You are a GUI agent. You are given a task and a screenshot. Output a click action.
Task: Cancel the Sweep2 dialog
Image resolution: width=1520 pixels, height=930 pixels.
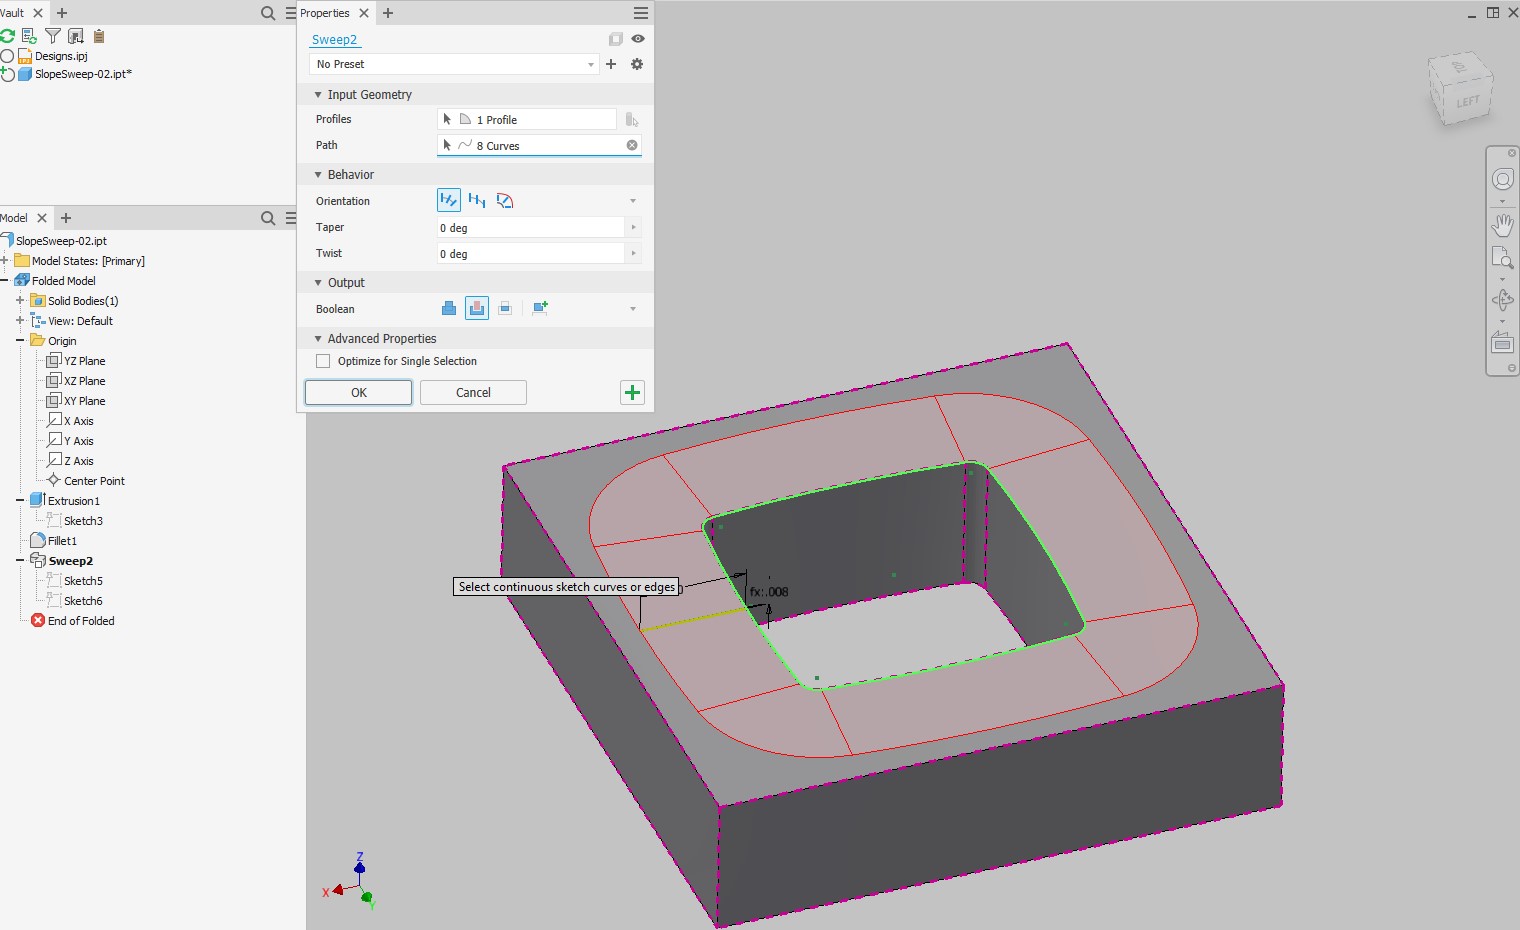[x=472, y=392]
